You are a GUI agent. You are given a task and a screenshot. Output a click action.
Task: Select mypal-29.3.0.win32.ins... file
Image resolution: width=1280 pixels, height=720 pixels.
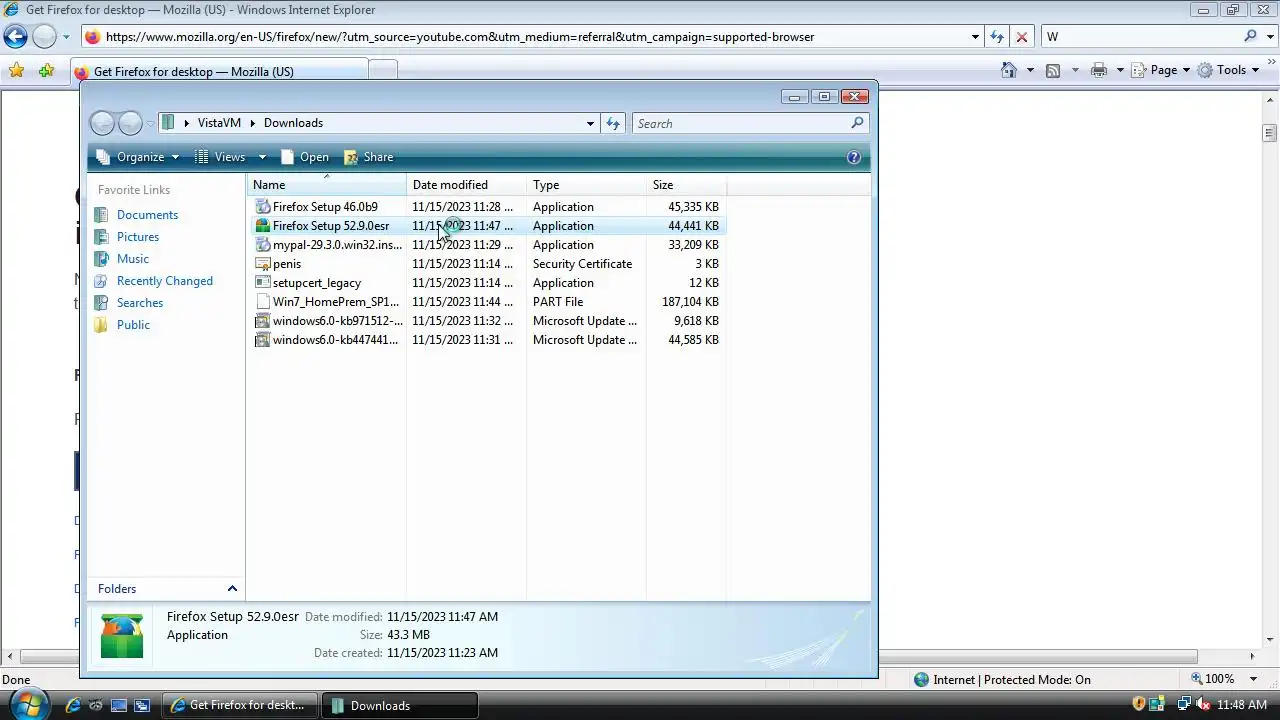(337, 245)
